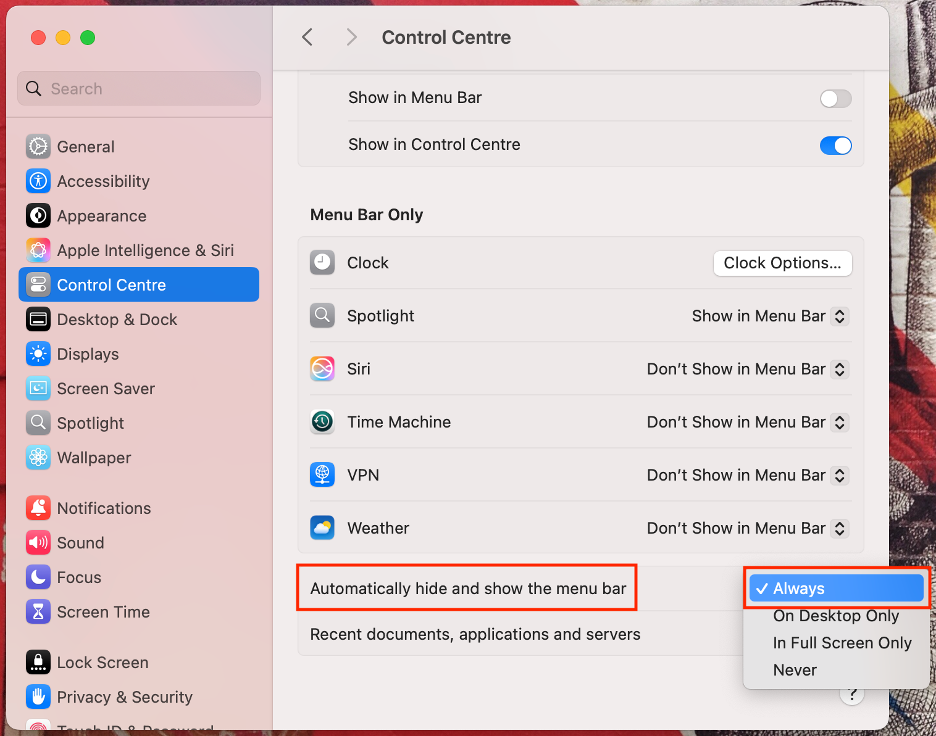Select Never for hiding the menu bar
The width and height of the screenshot is (936, 736).
(x=794, y=670)
